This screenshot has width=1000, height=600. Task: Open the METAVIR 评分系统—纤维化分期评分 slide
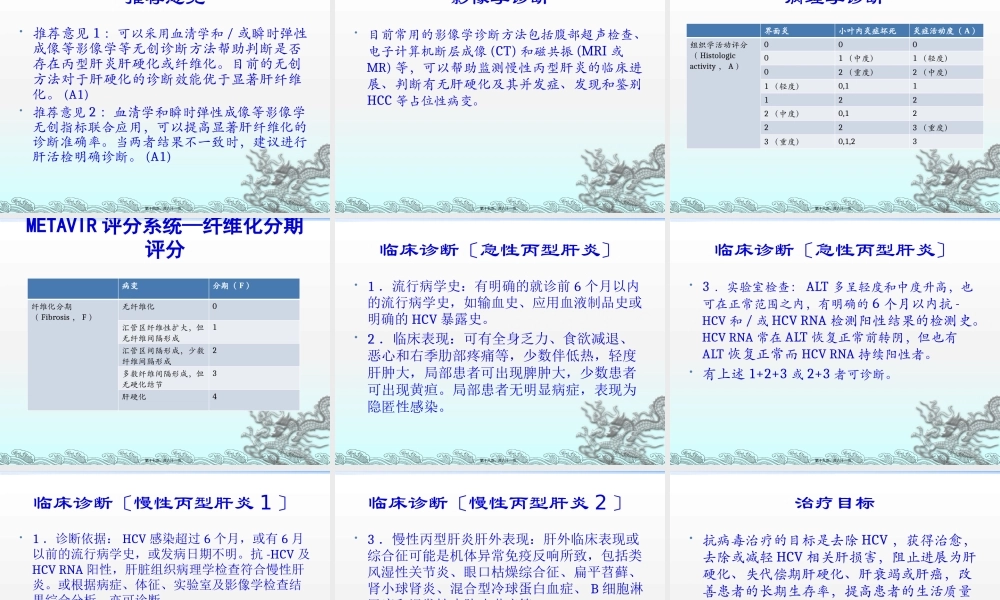(165, 340)
